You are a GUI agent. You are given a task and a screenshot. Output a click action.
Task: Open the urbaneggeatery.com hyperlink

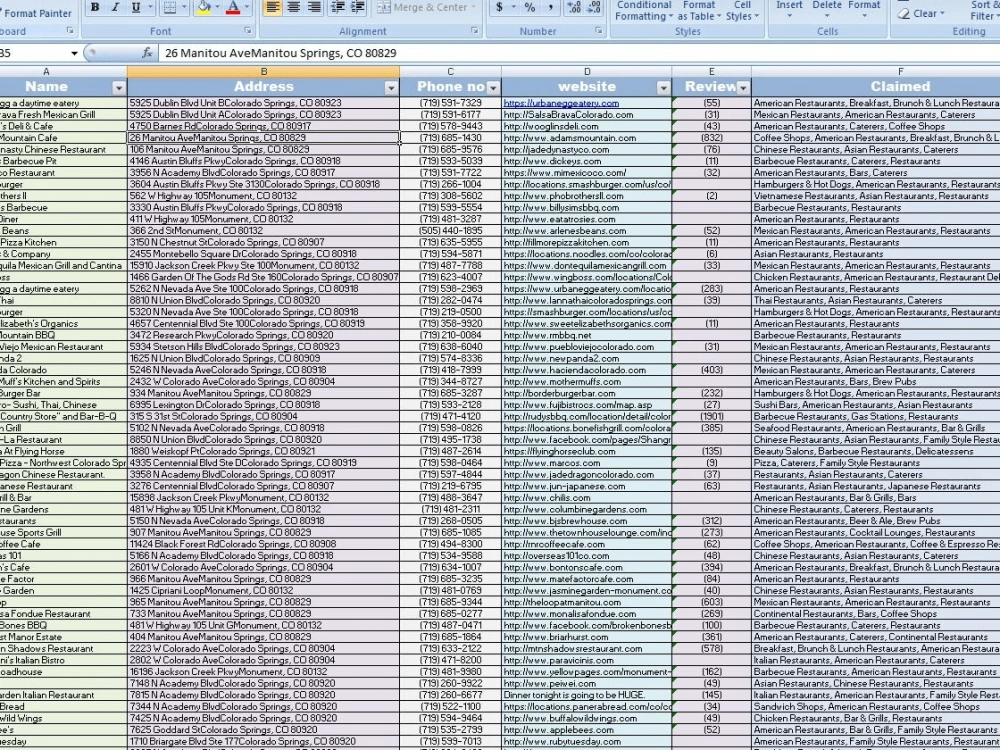coord(561,103)
